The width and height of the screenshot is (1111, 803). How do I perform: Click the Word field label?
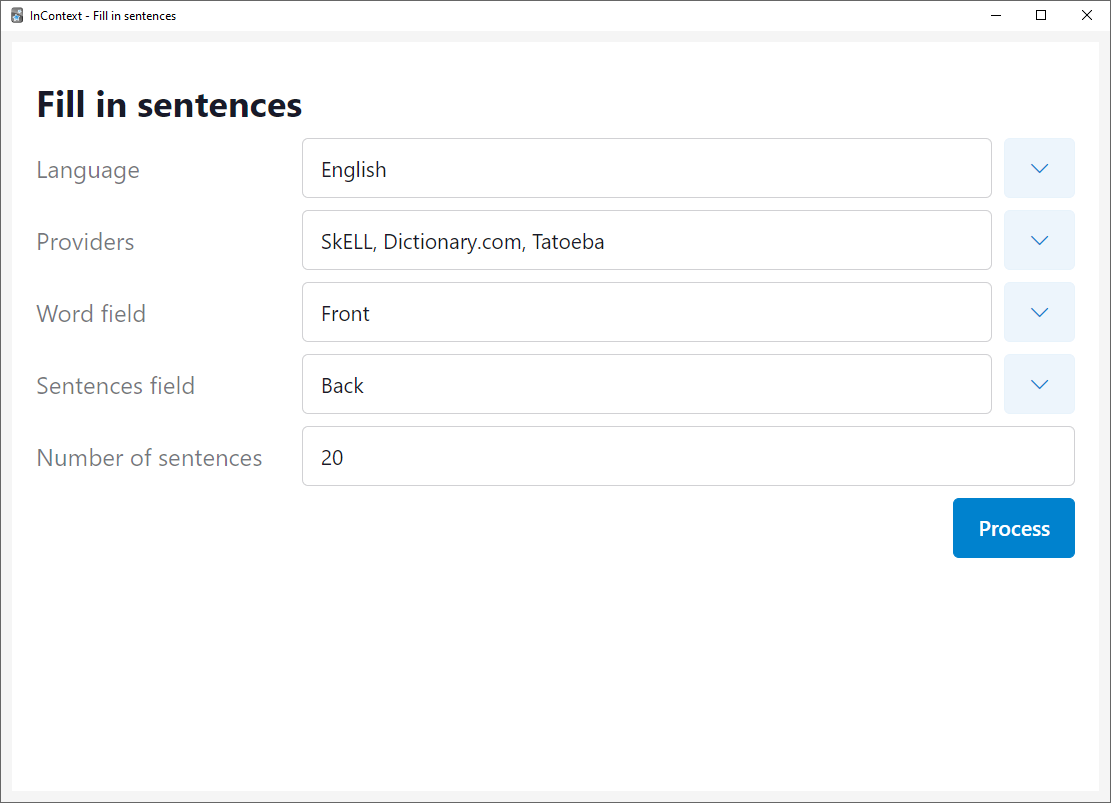tap(91, 314)
